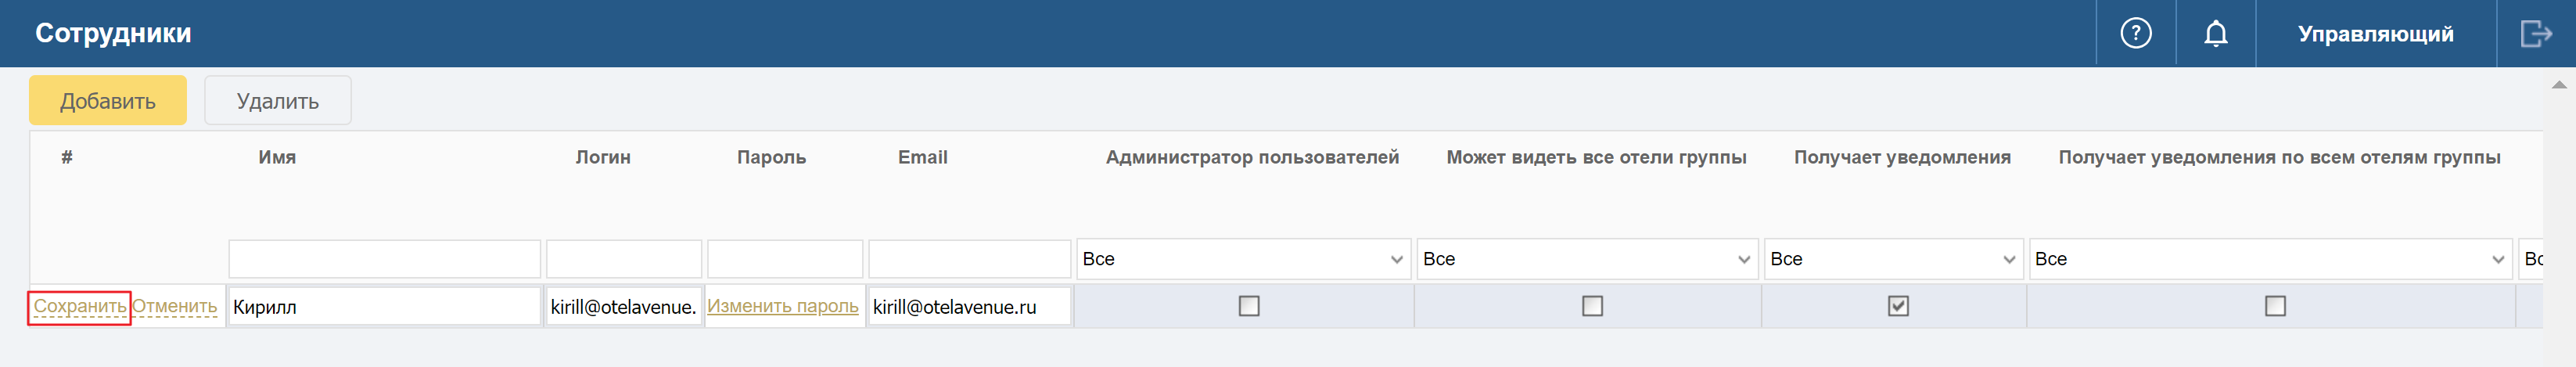Expand Администратор пользователей filter dropdown
This screenshot has width=2576, height=367.
tap(1243, 259)
